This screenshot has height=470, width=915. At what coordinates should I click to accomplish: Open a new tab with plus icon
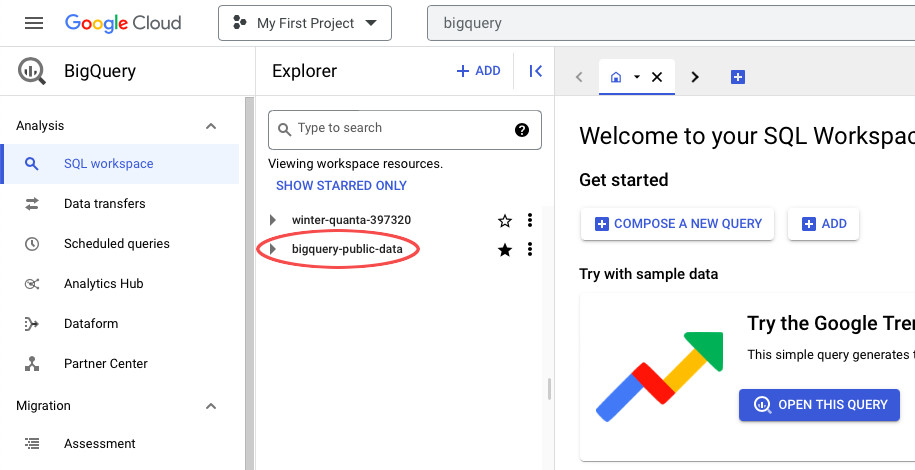coord(738,77)
